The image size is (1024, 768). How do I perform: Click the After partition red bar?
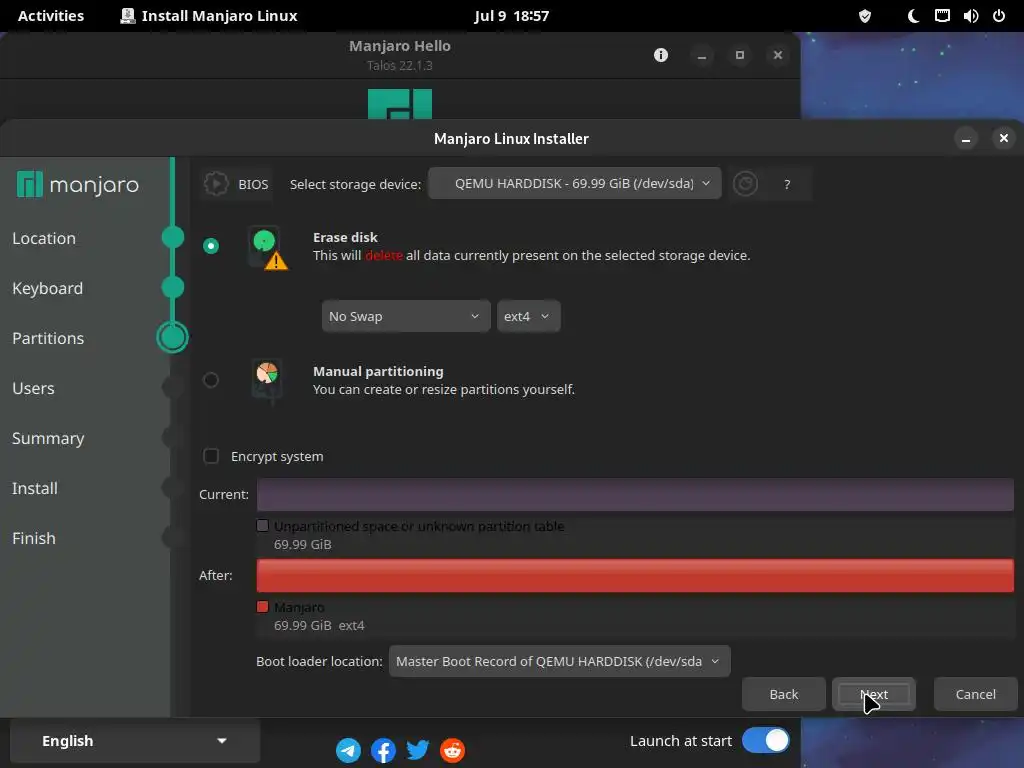(x=635, y=575)
